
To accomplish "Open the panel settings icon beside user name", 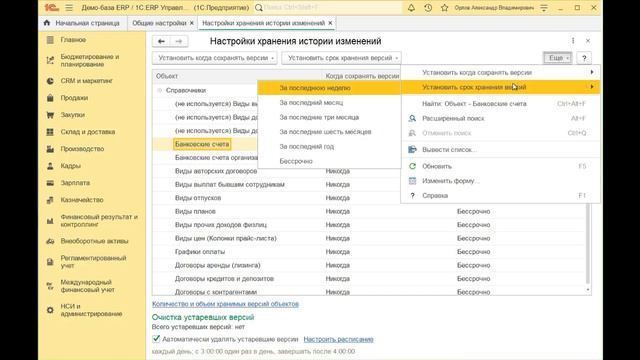I will (x=544, y=8).
